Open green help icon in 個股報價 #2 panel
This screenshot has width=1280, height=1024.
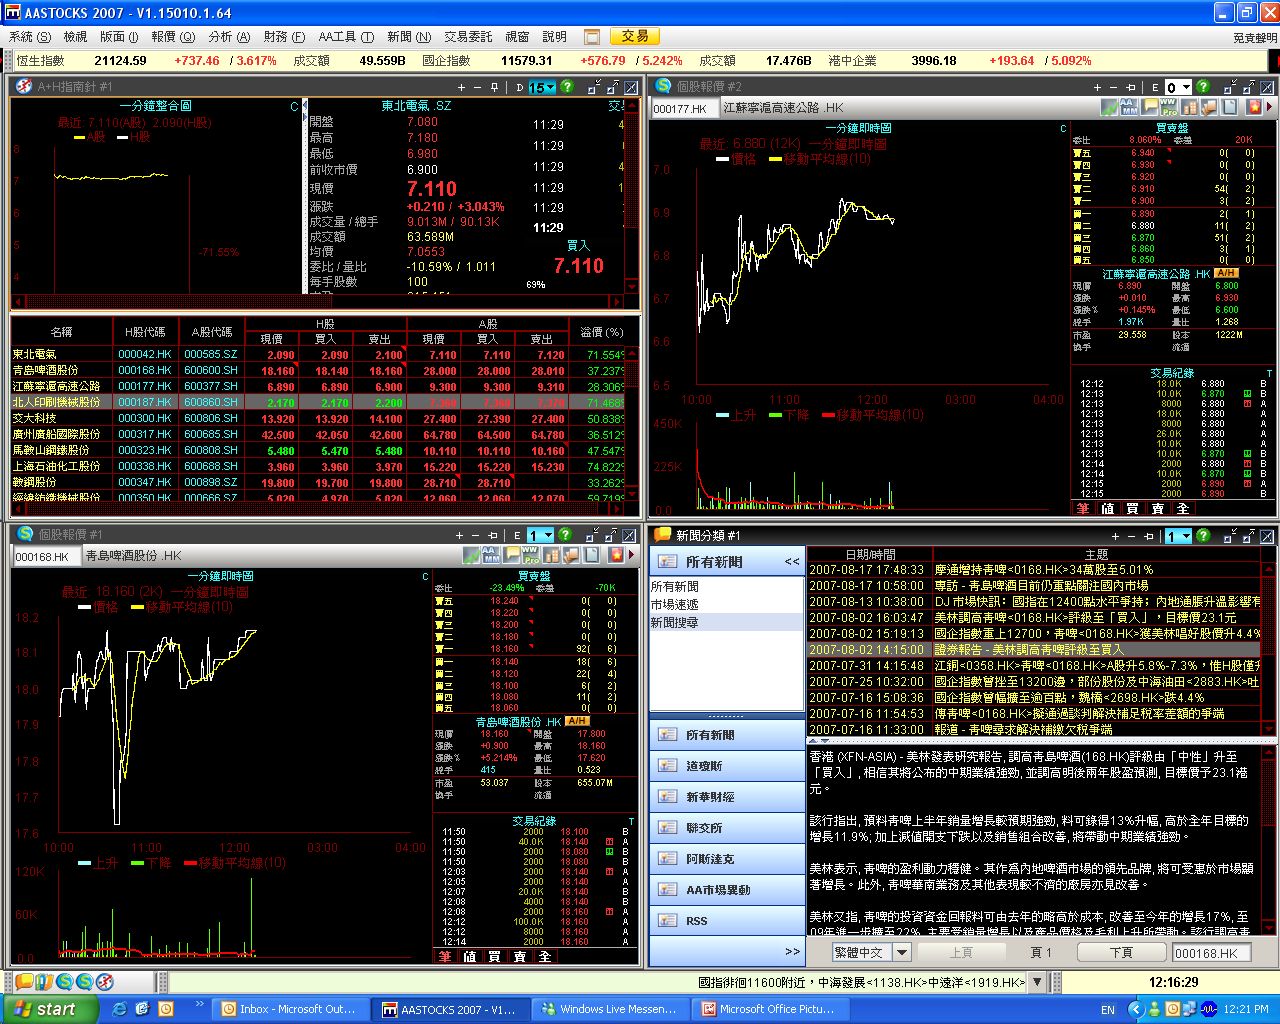pos(1203,87)
